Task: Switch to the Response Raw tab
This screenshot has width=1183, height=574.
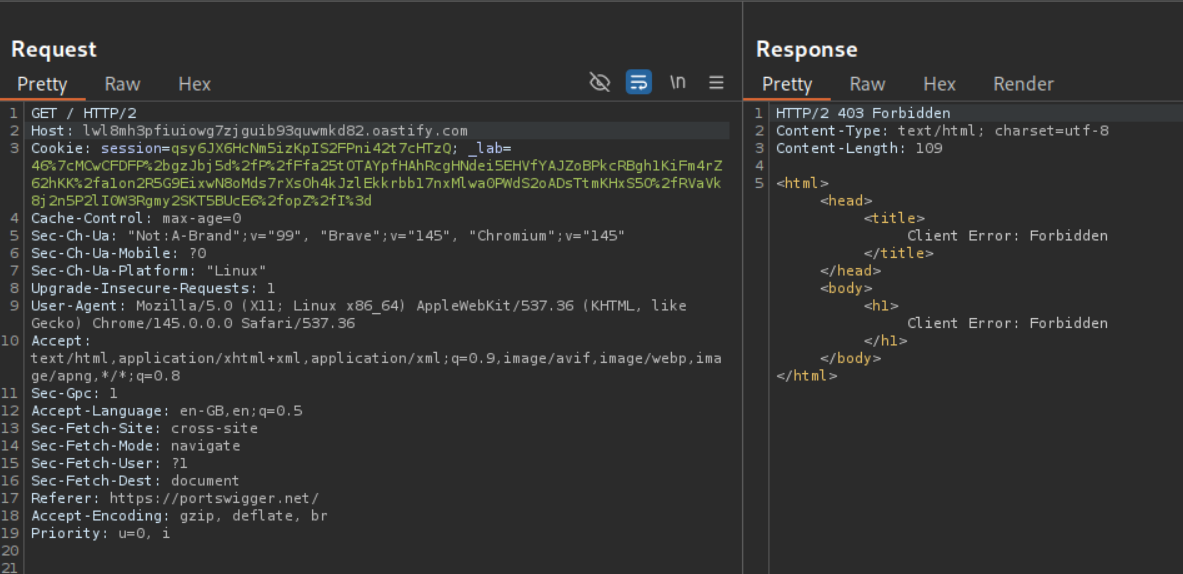Action: [x=867, y=84]
